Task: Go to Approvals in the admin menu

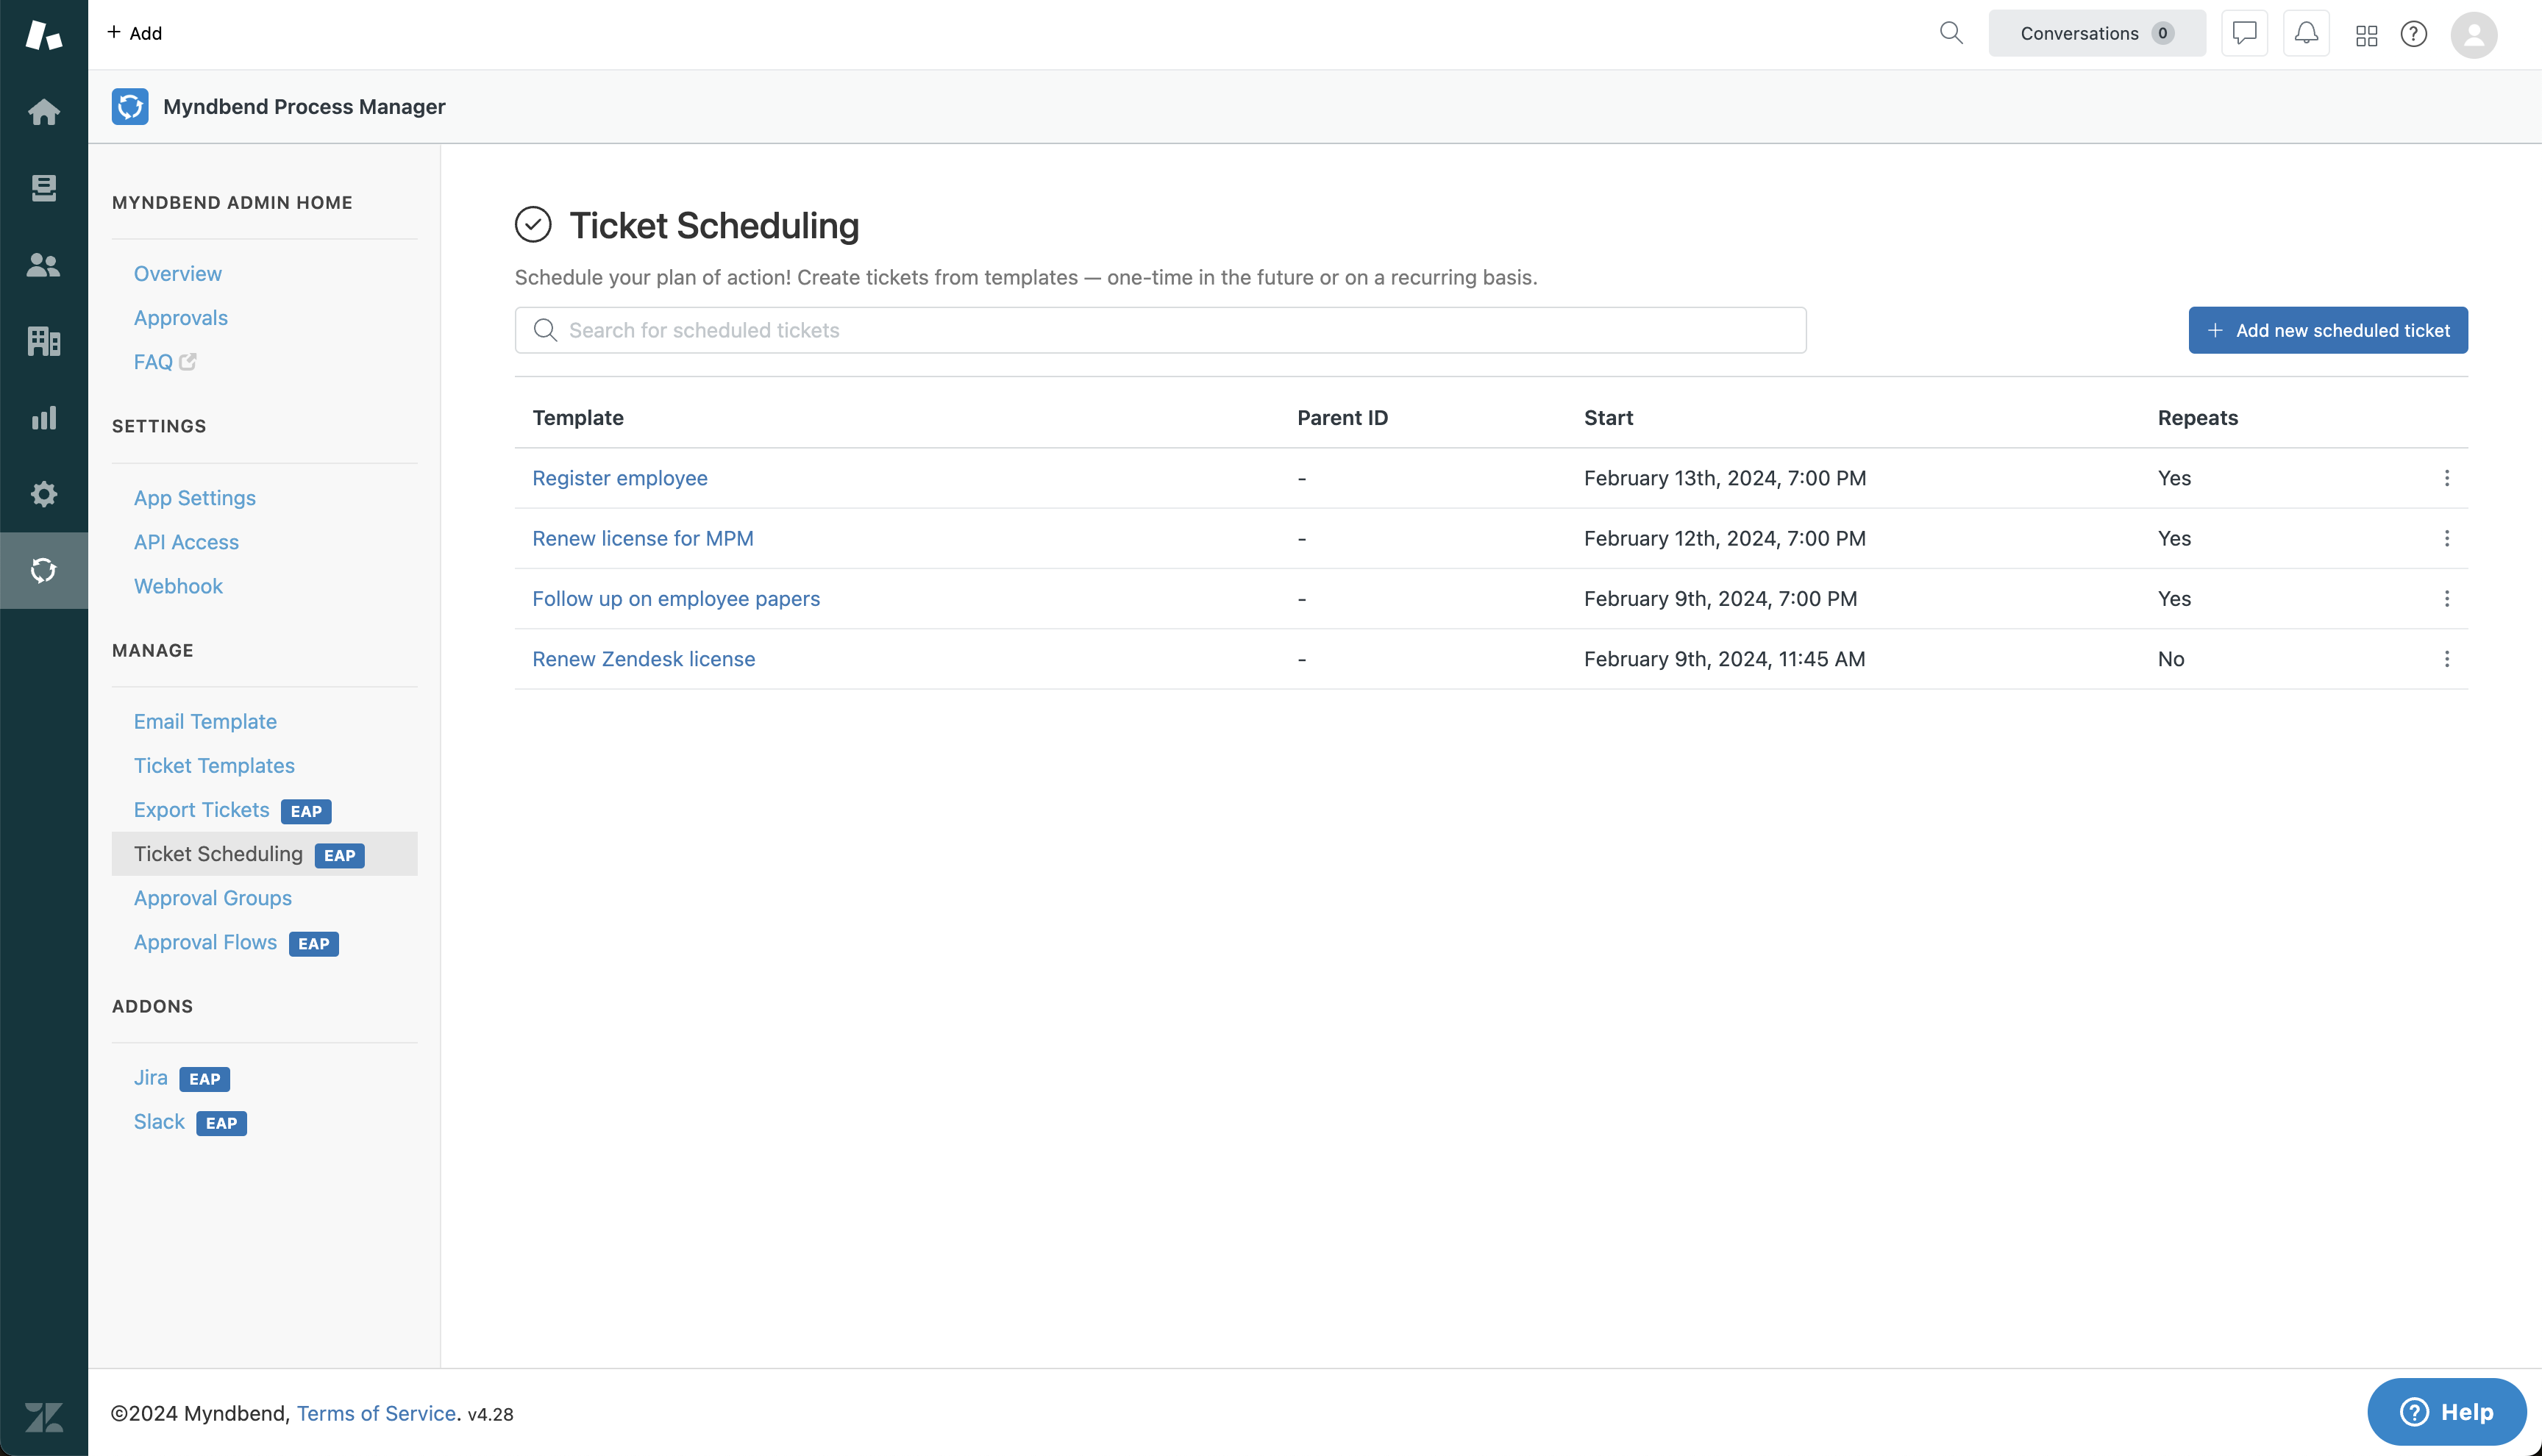Action: (181, 317)
